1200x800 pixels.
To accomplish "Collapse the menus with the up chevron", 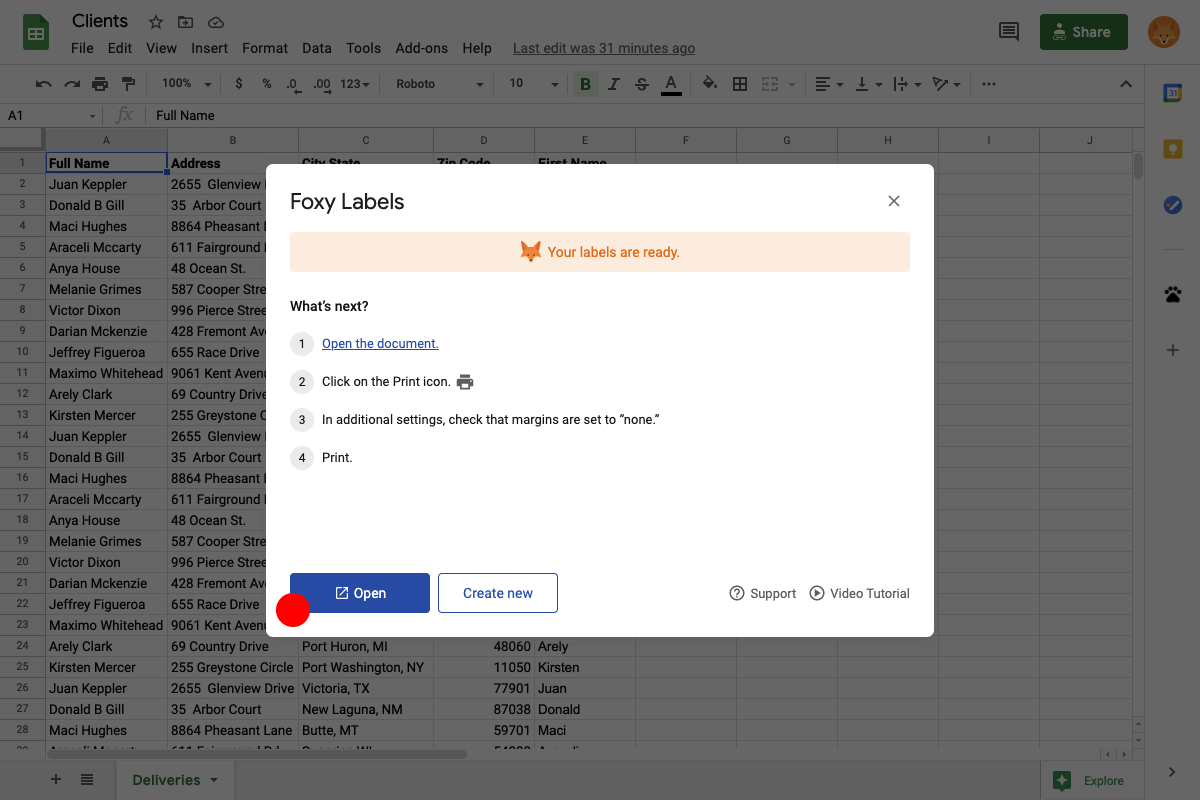I will (1125, 84).
